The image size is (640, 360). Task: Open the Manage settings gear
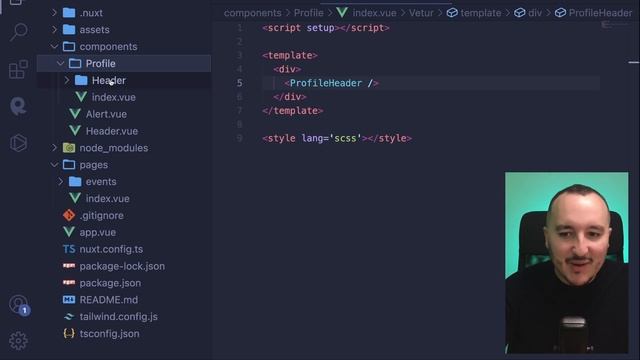click(18, 340)
